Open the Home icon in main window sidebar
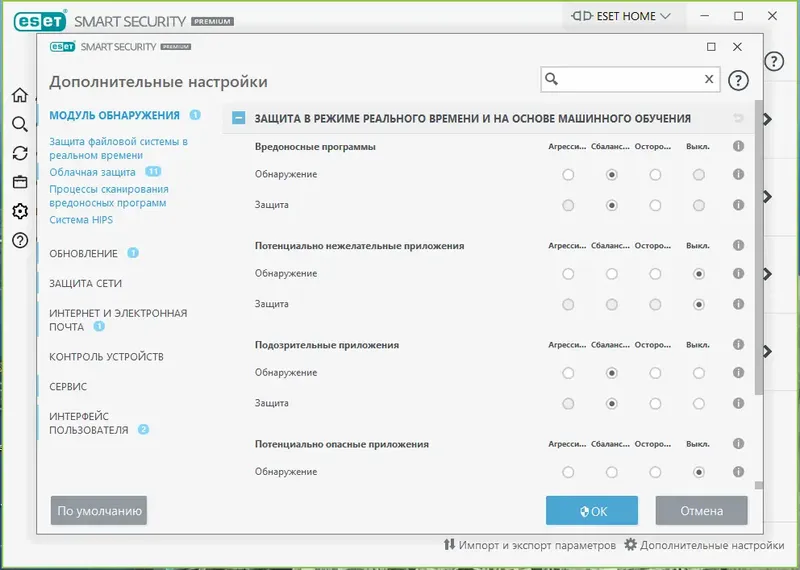This screenshot has height=570, width=800. coord(20,94)
